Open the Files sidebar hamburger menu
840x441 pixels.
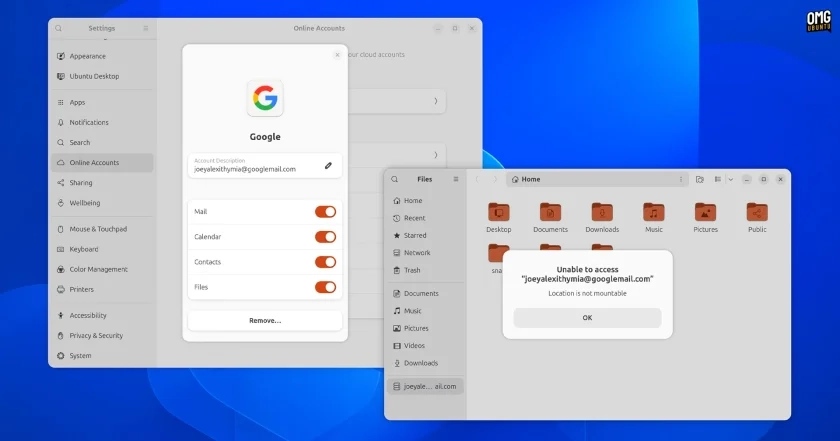click(x=456, y=180)
